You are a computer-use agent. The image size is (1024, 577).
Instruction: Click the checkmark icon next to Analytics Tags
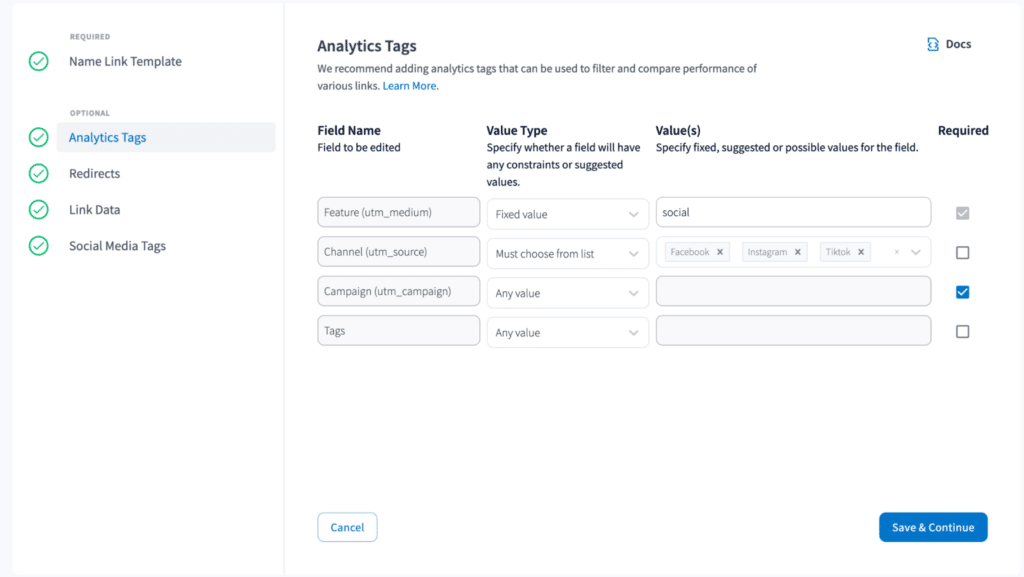37,137
